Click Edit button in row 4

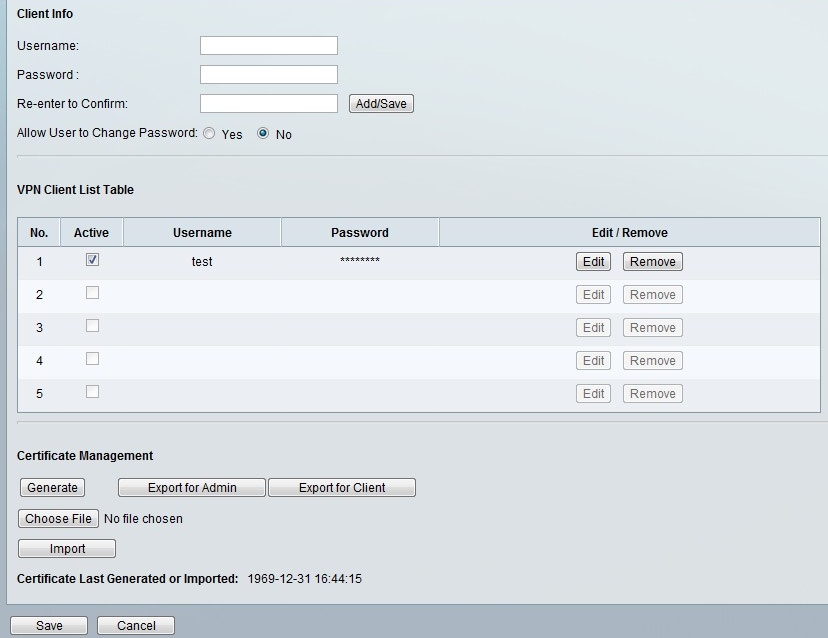coord(594,361)
